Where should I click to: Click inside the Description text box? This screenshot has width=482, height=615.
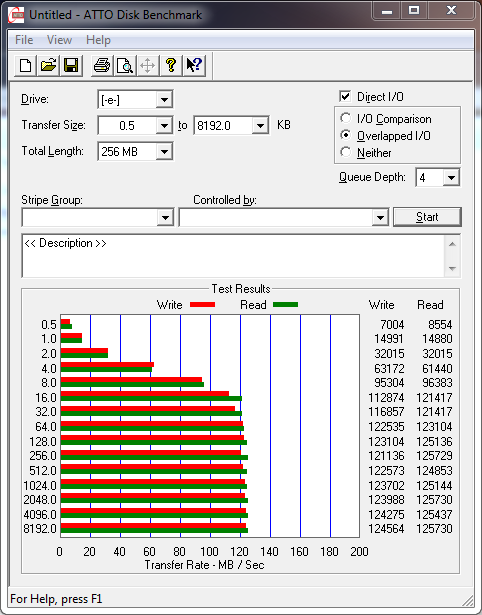pyautogui.click(x=233, y=256)
